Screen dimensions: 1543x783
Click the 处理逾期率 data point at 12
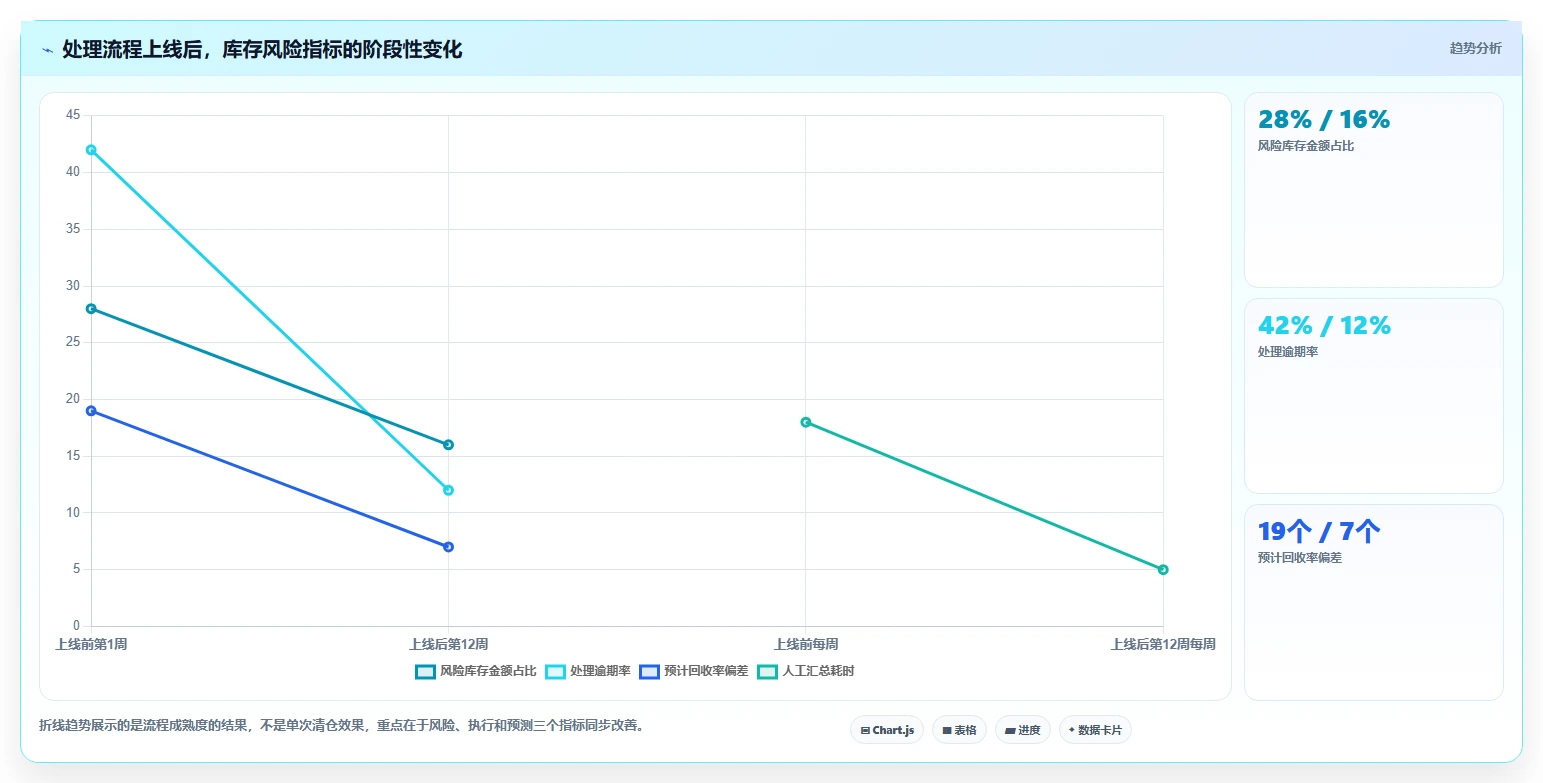[x=448, y=490]
